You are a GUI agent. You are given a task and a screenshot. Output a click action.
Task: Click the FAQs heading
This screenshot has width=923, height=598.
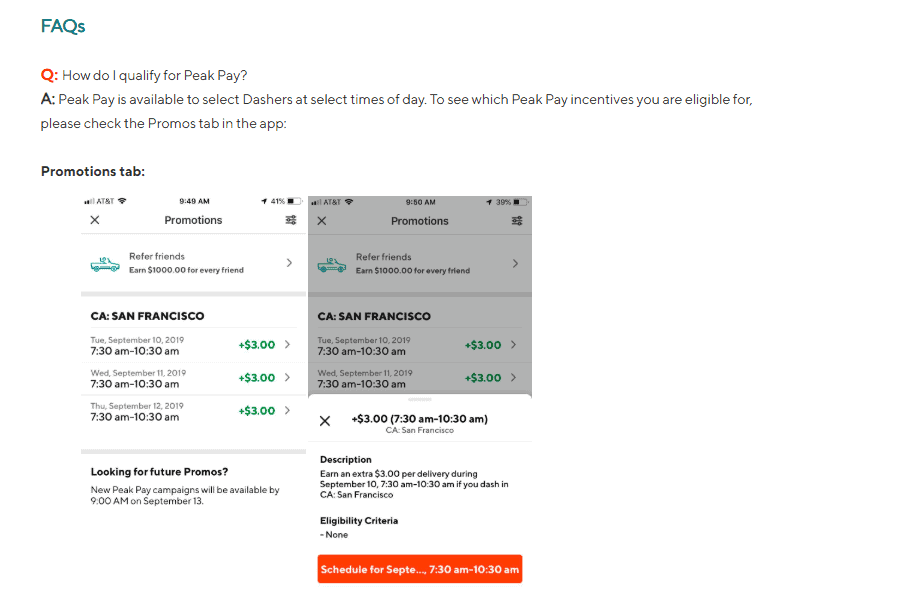coord(63,27)
